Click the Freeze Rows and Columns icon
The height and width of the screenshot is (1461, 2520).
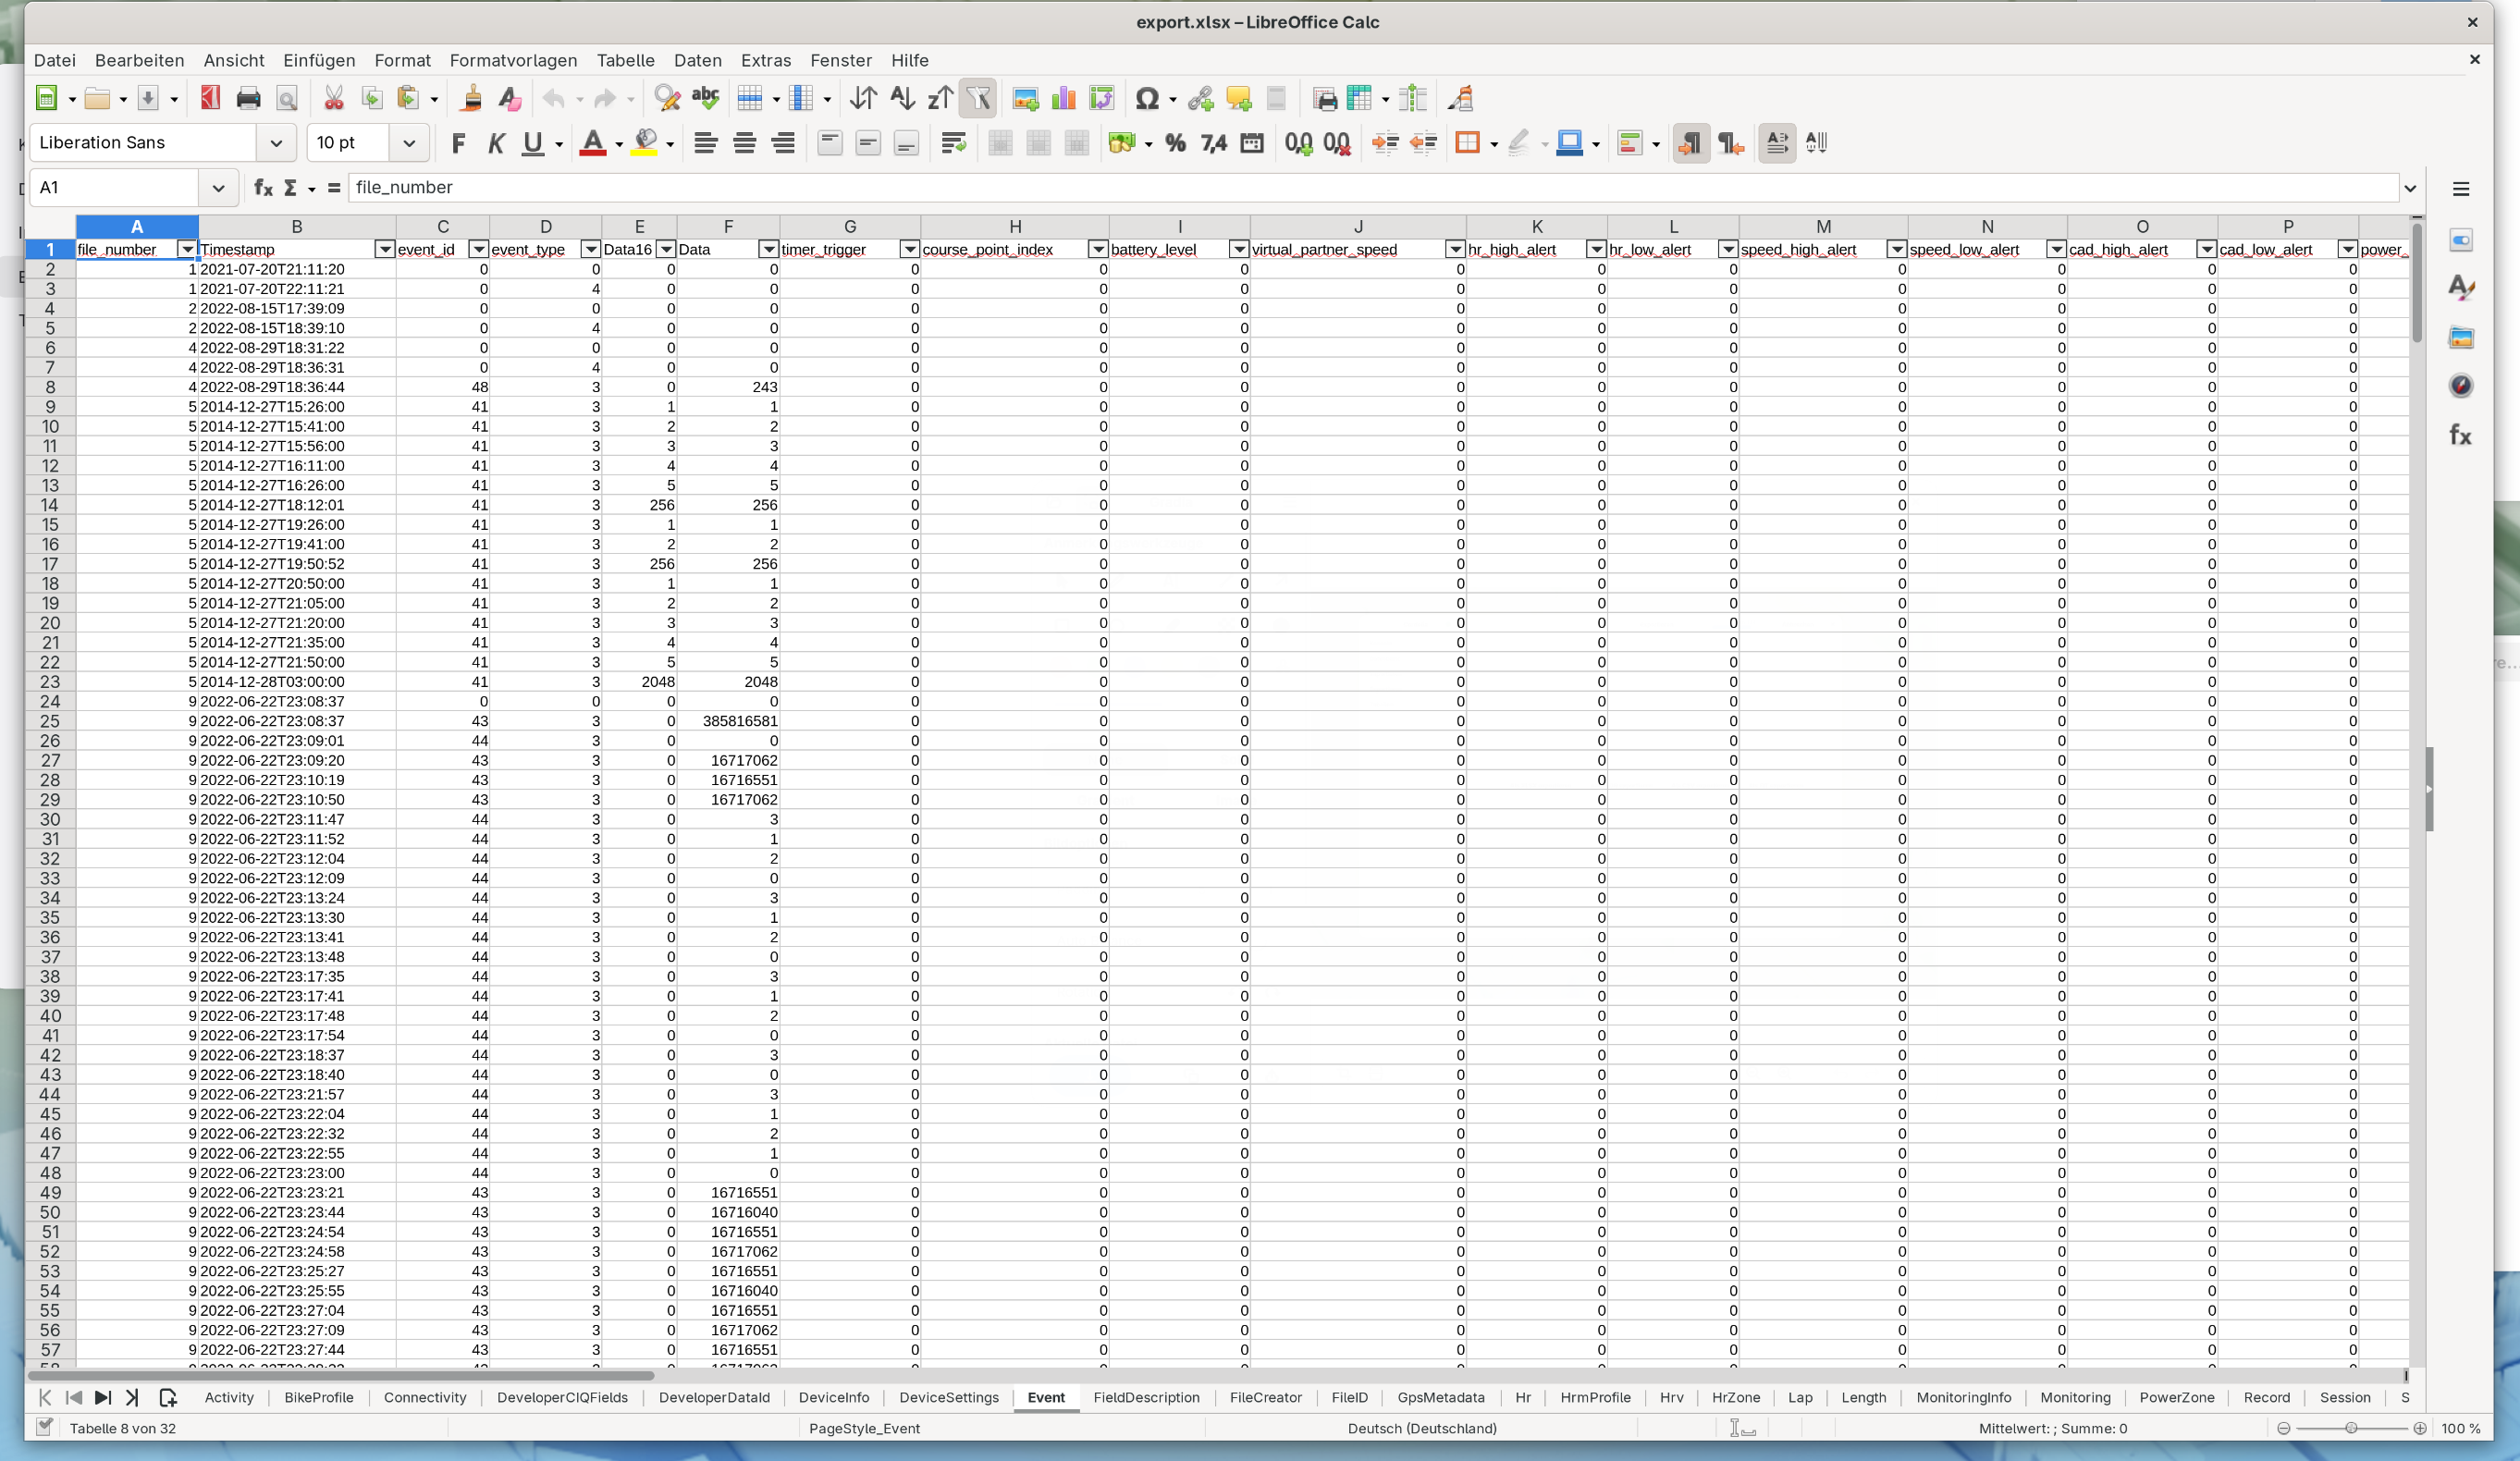pyautogui.click(x=1358, y=98)
